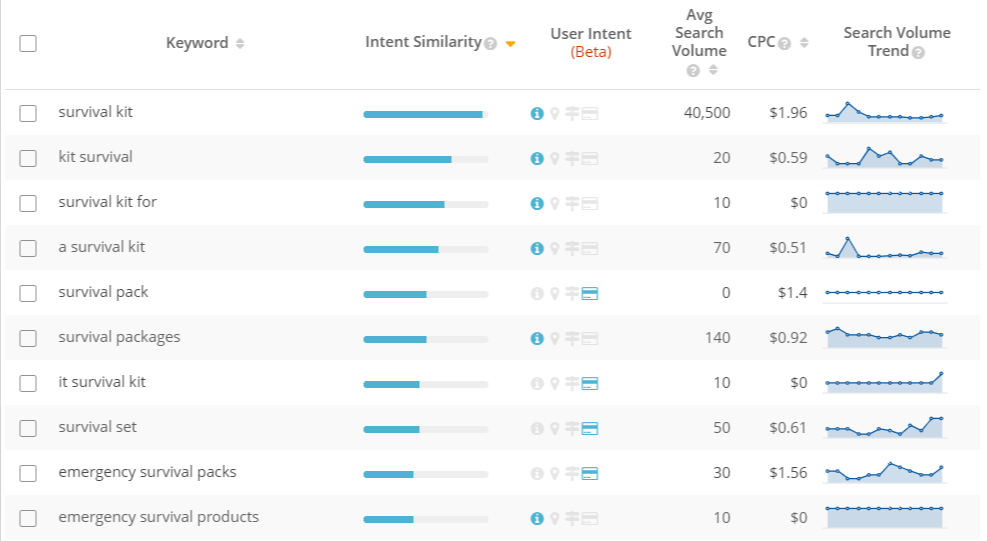Open the survival packages keyword

[x=119, y=338]
